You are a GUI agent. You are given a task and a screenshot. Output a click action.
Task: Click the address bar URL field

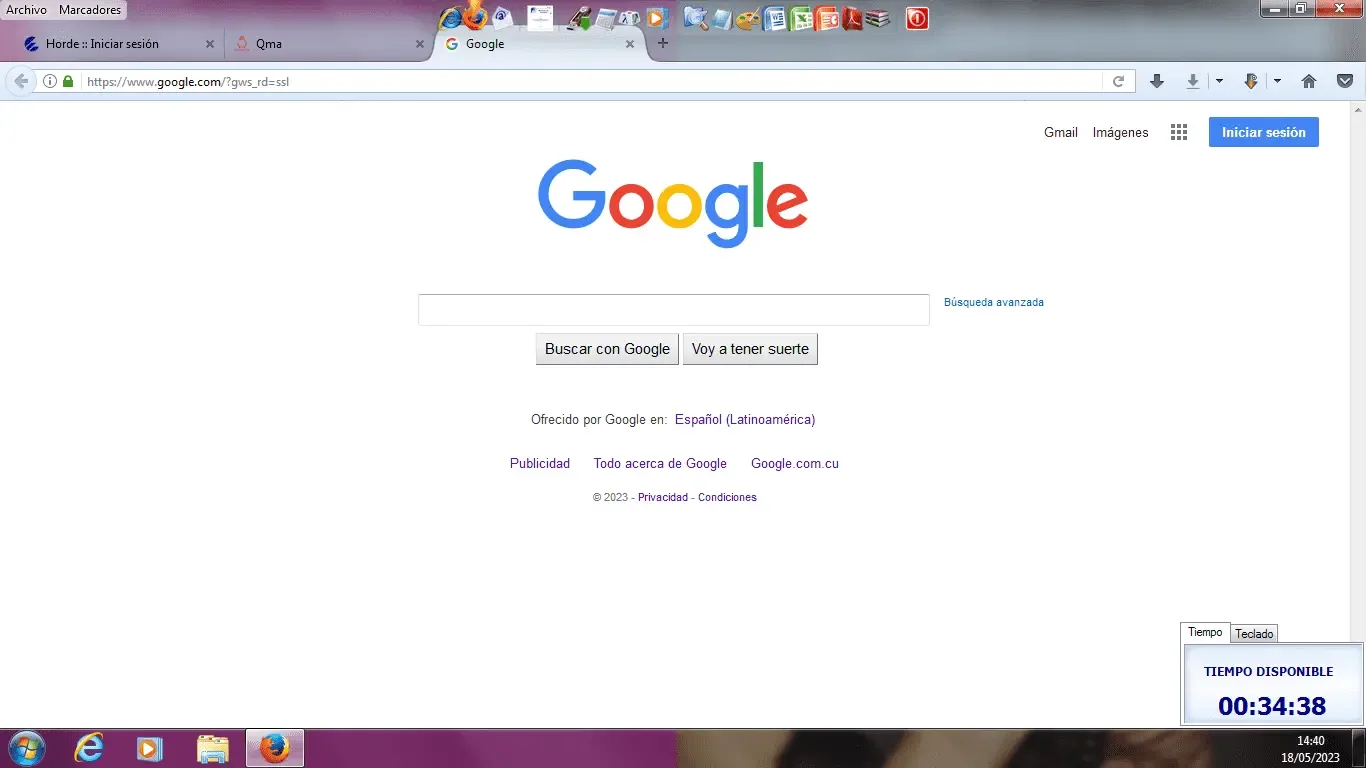click(x=590, y=82)
